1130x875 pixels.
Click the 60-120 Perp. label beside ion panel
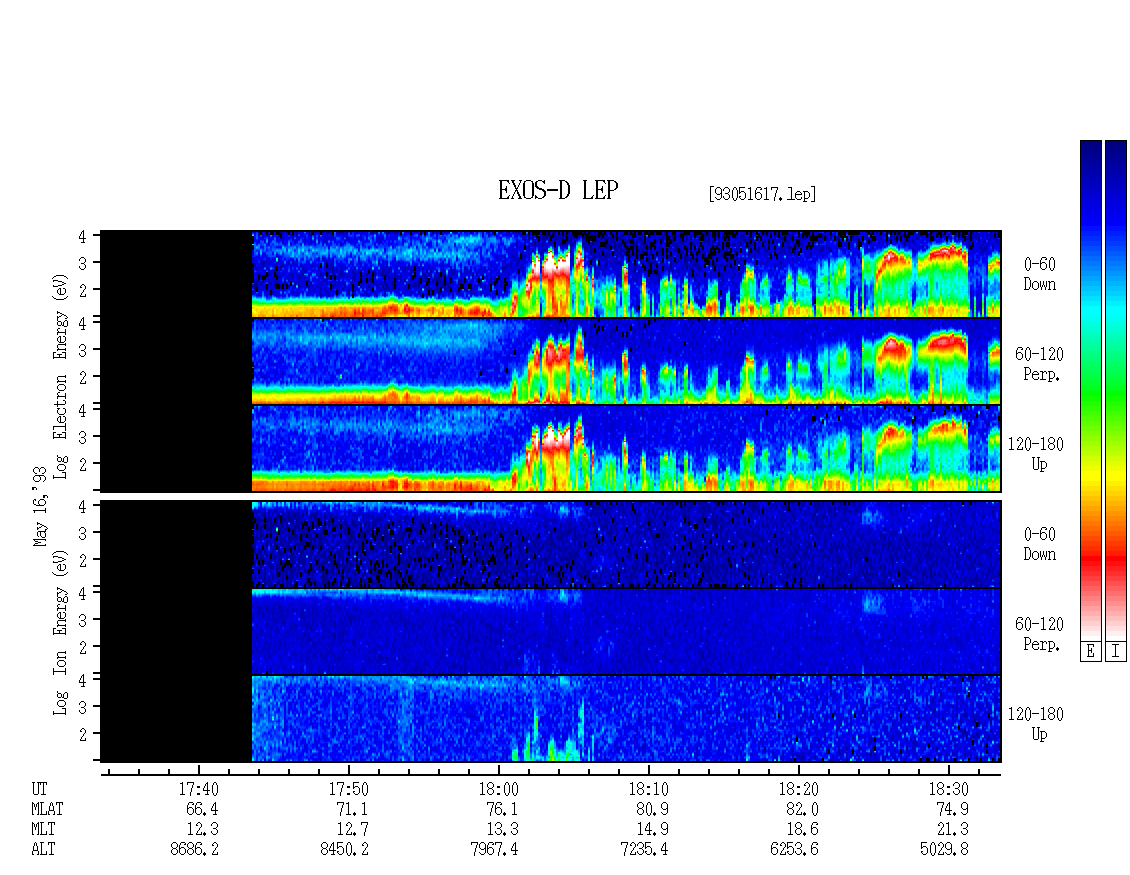(1039, 634)
